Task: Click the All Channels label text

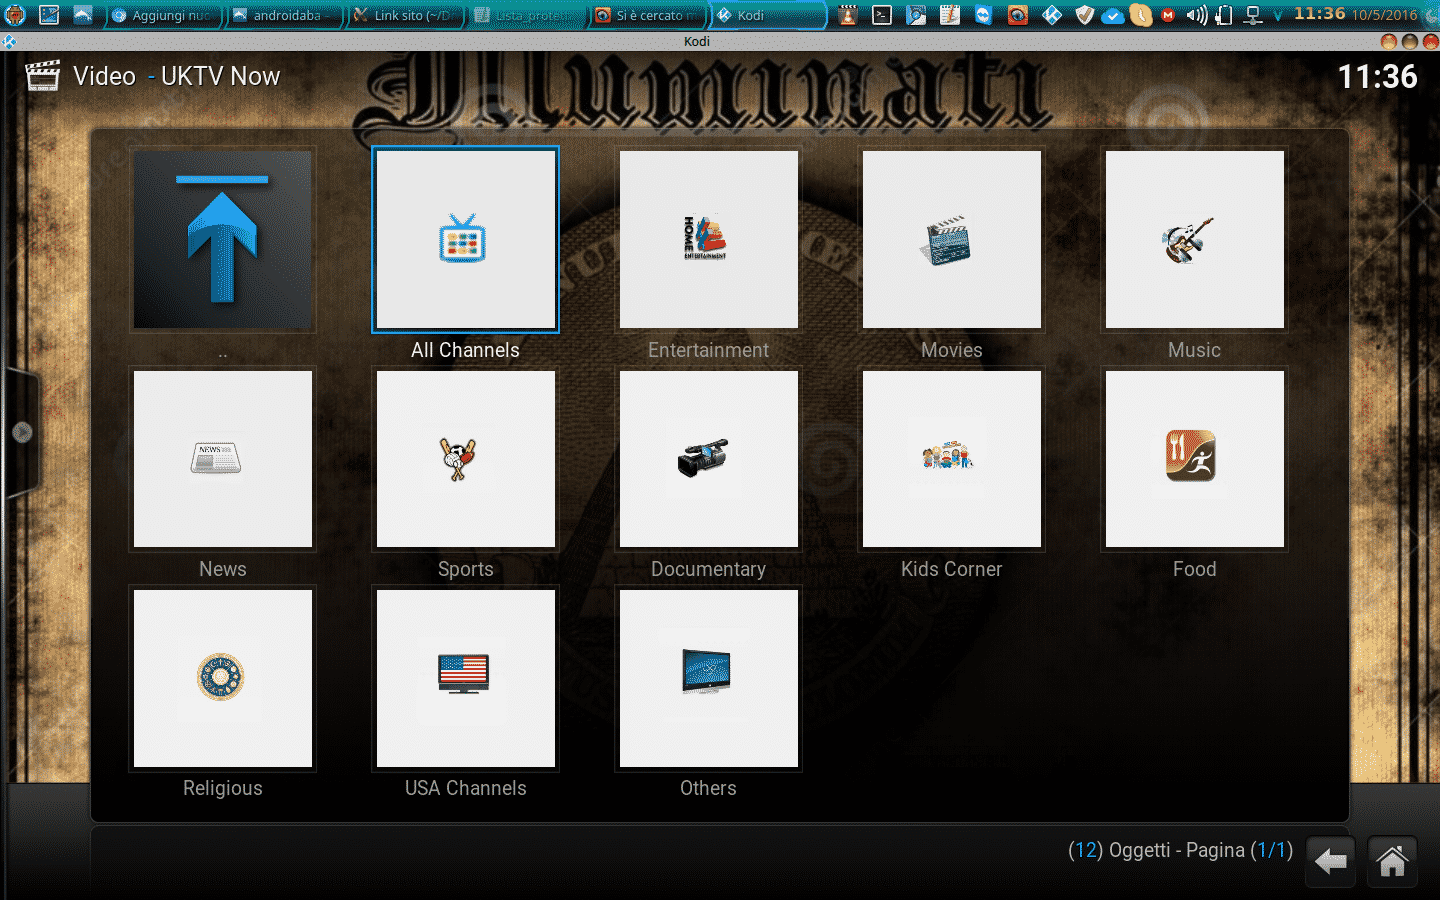Action: pyautogui.click(x=465, y=350)
